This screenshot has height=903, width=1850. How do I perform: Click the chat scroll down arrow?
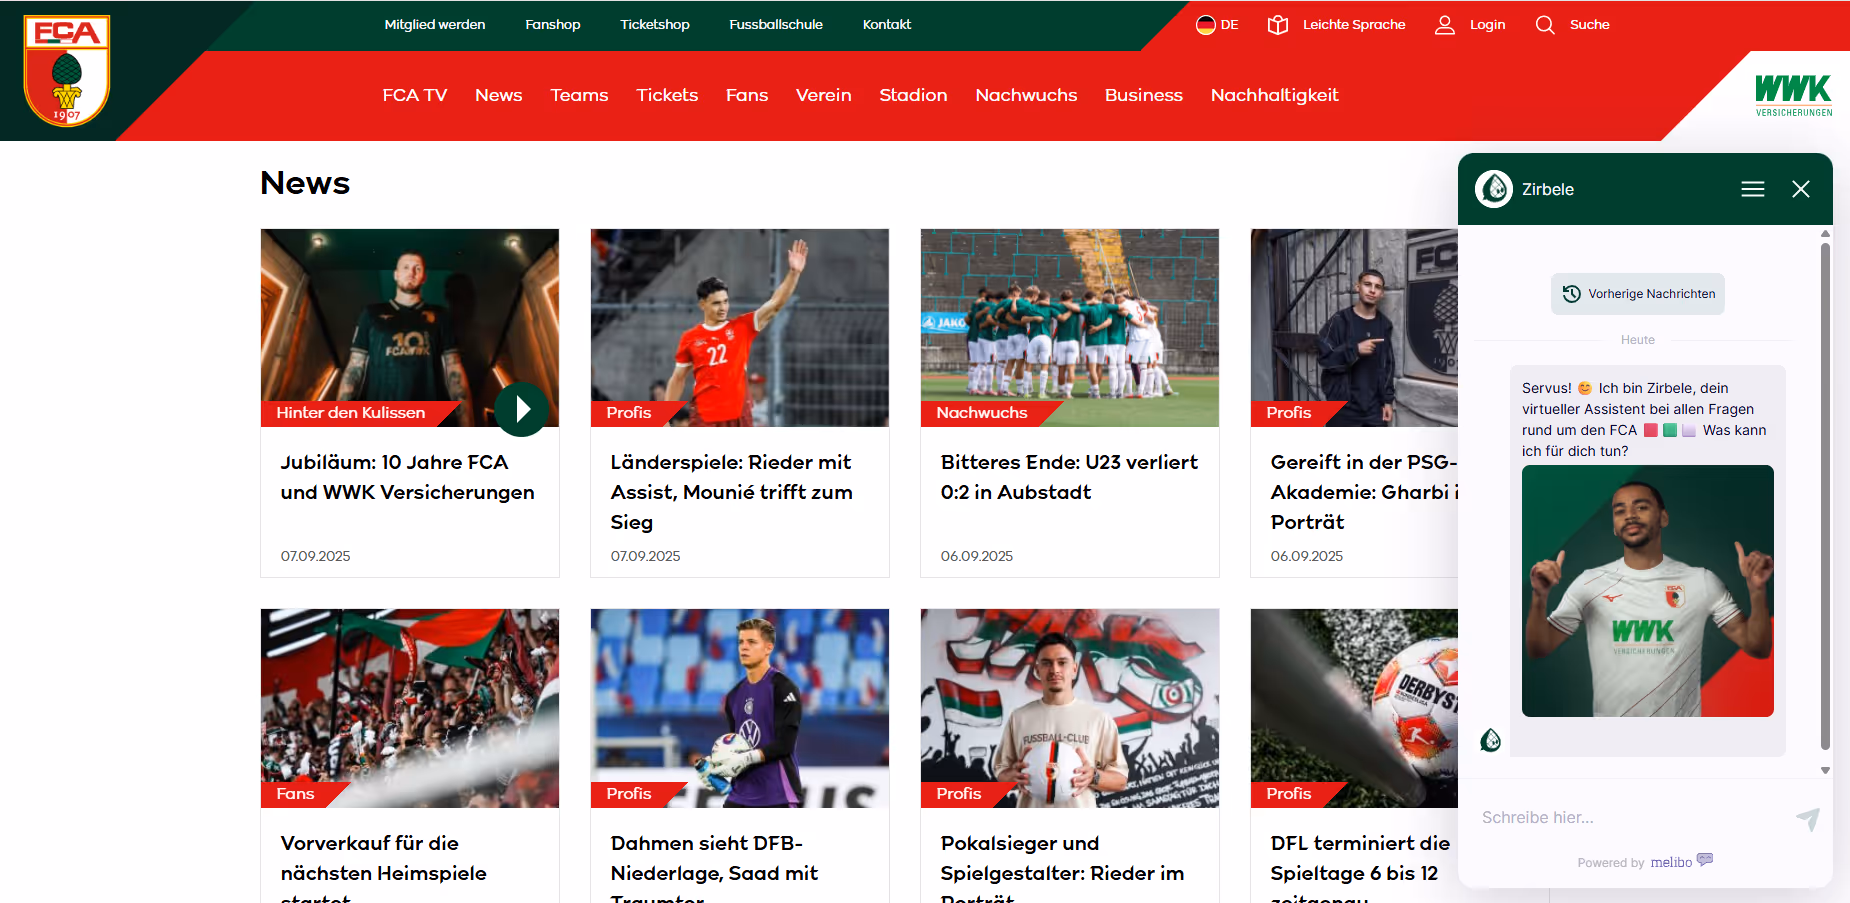(1825, 770)
